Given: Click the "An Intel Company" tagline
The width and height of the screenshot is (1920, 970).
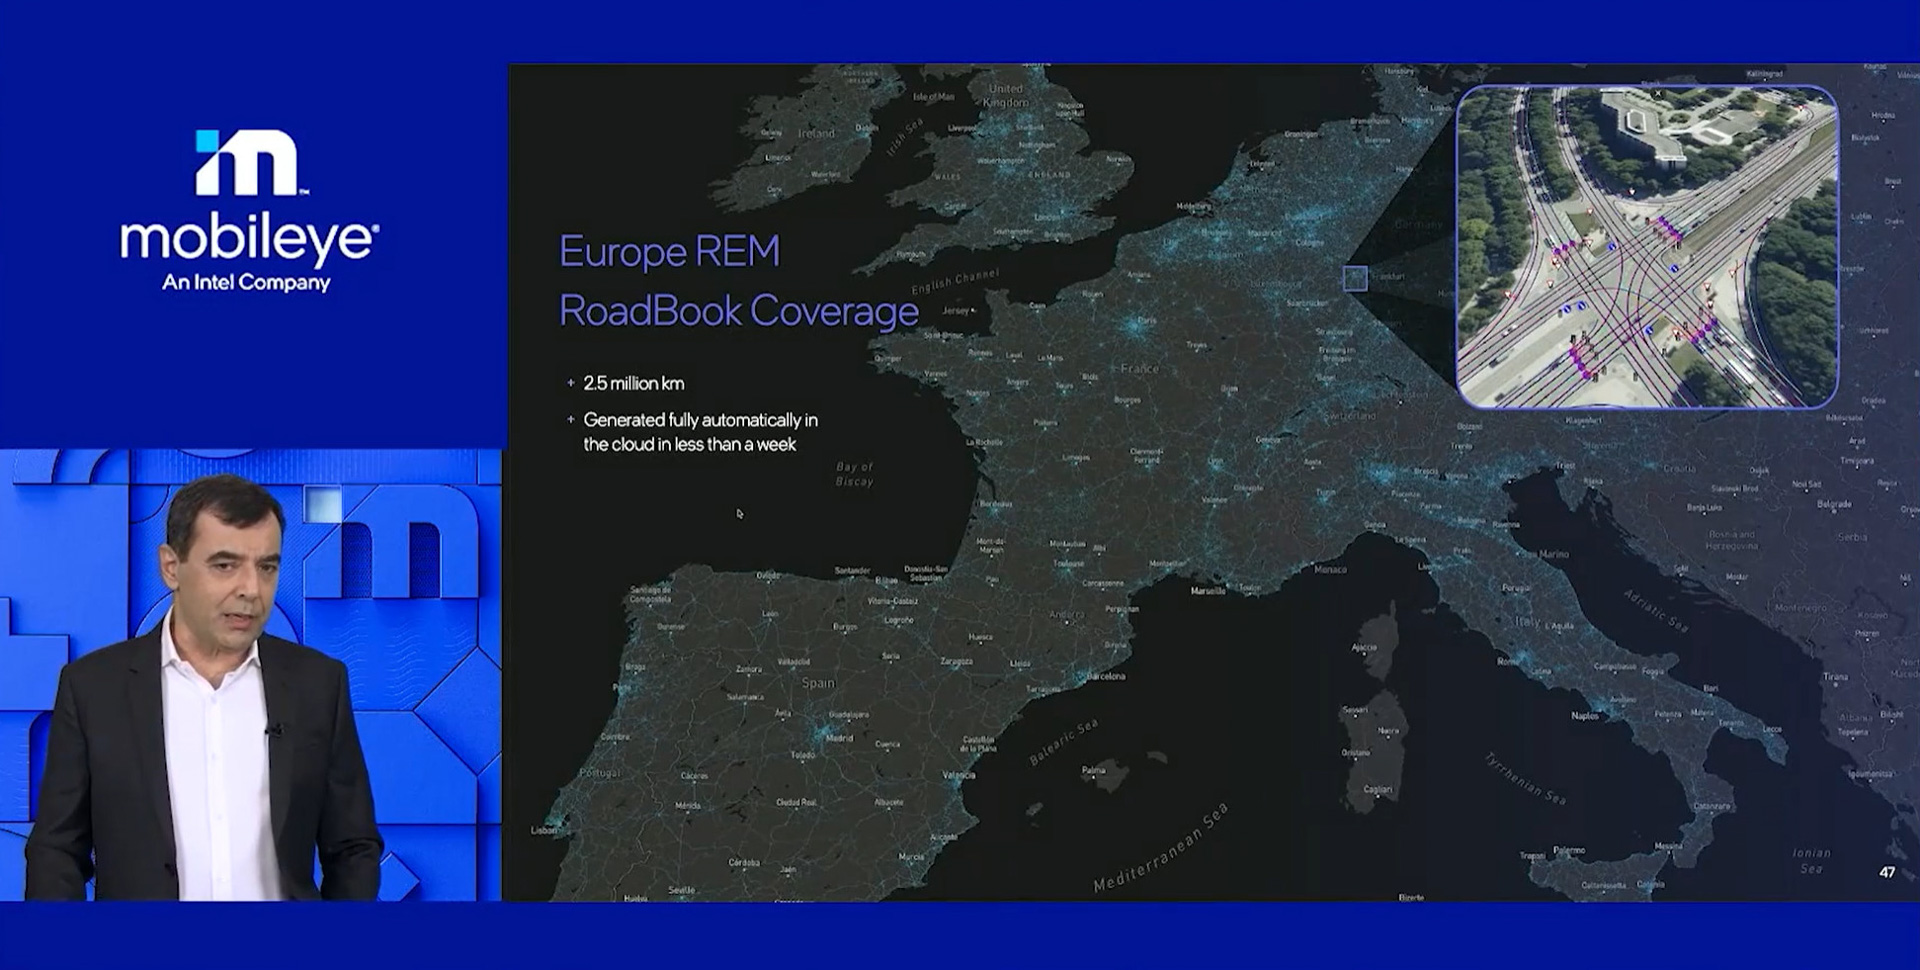Looking at the screenshot, I should click(x=246, y=283).
